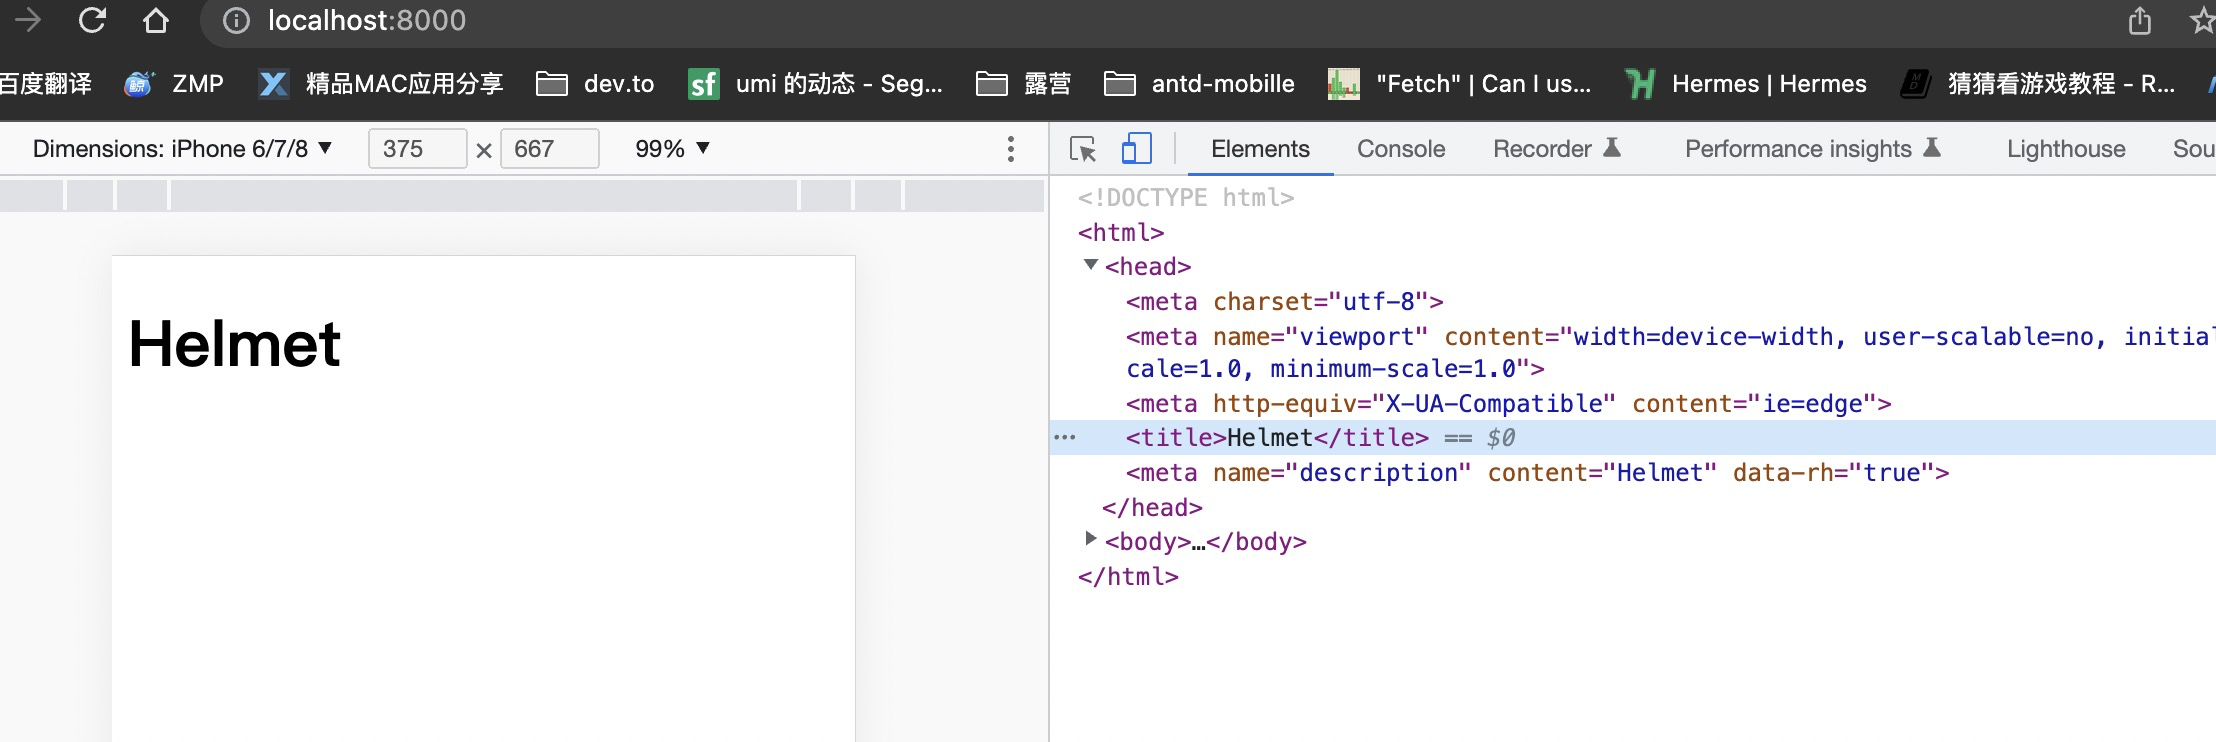Screen dimensions: 2216x742
Task: Open the dev.to bookmark folder
Action: click(x=595, y=84)
